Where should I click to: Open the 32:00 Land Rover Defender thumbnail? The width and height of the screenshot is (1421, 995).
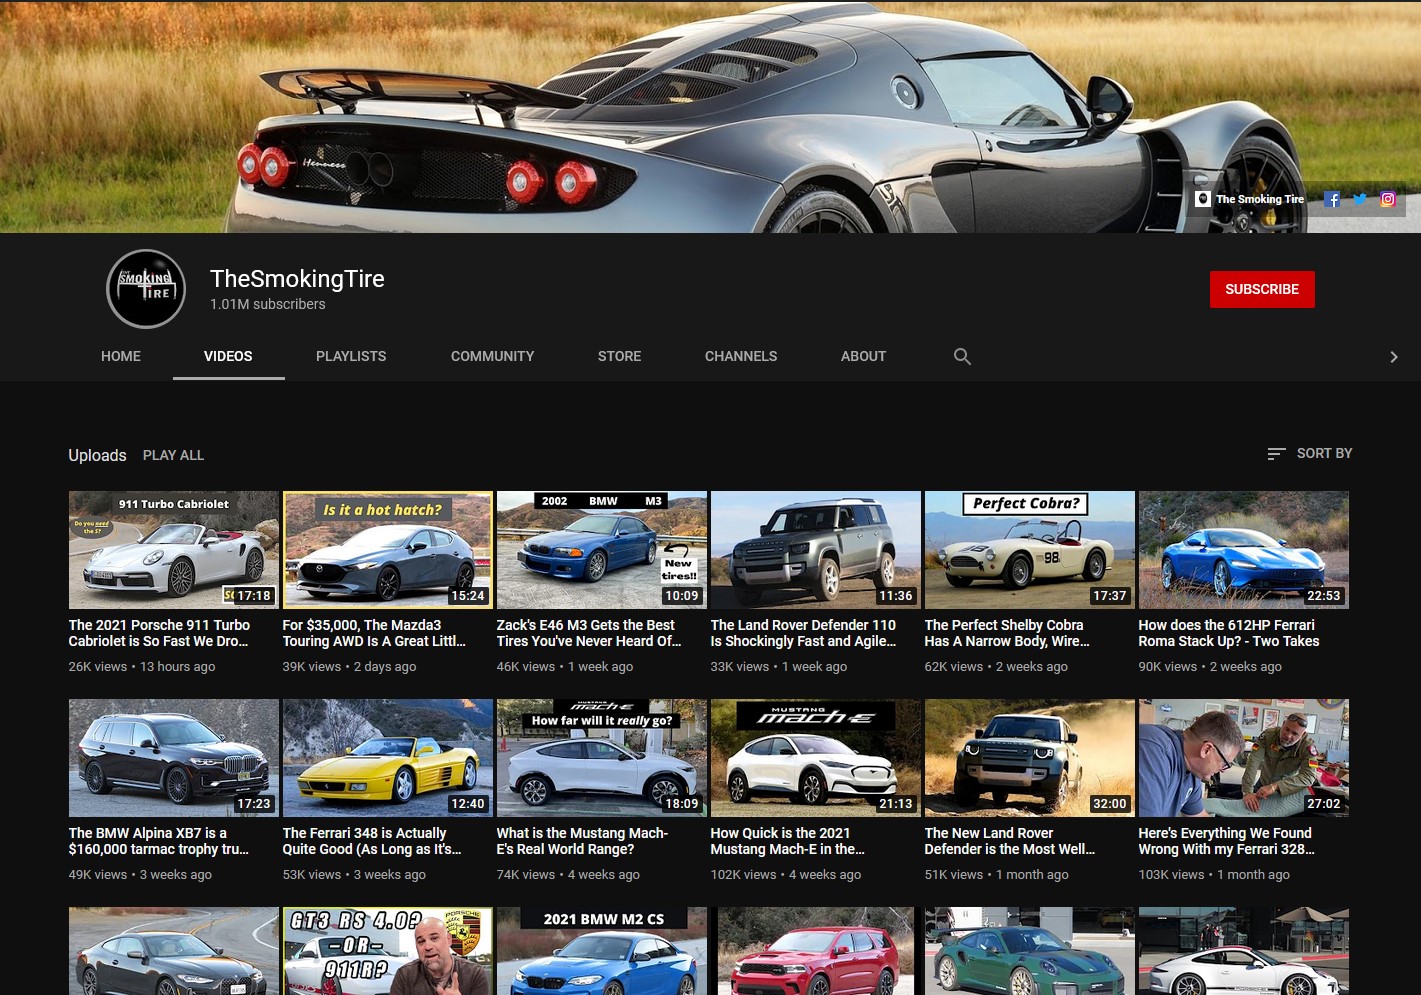1029,758
